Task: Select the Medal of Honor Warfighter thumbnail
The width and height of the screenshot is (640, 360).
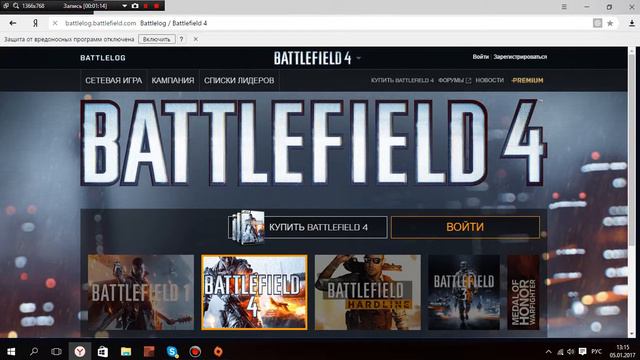Action: point(523,292)
